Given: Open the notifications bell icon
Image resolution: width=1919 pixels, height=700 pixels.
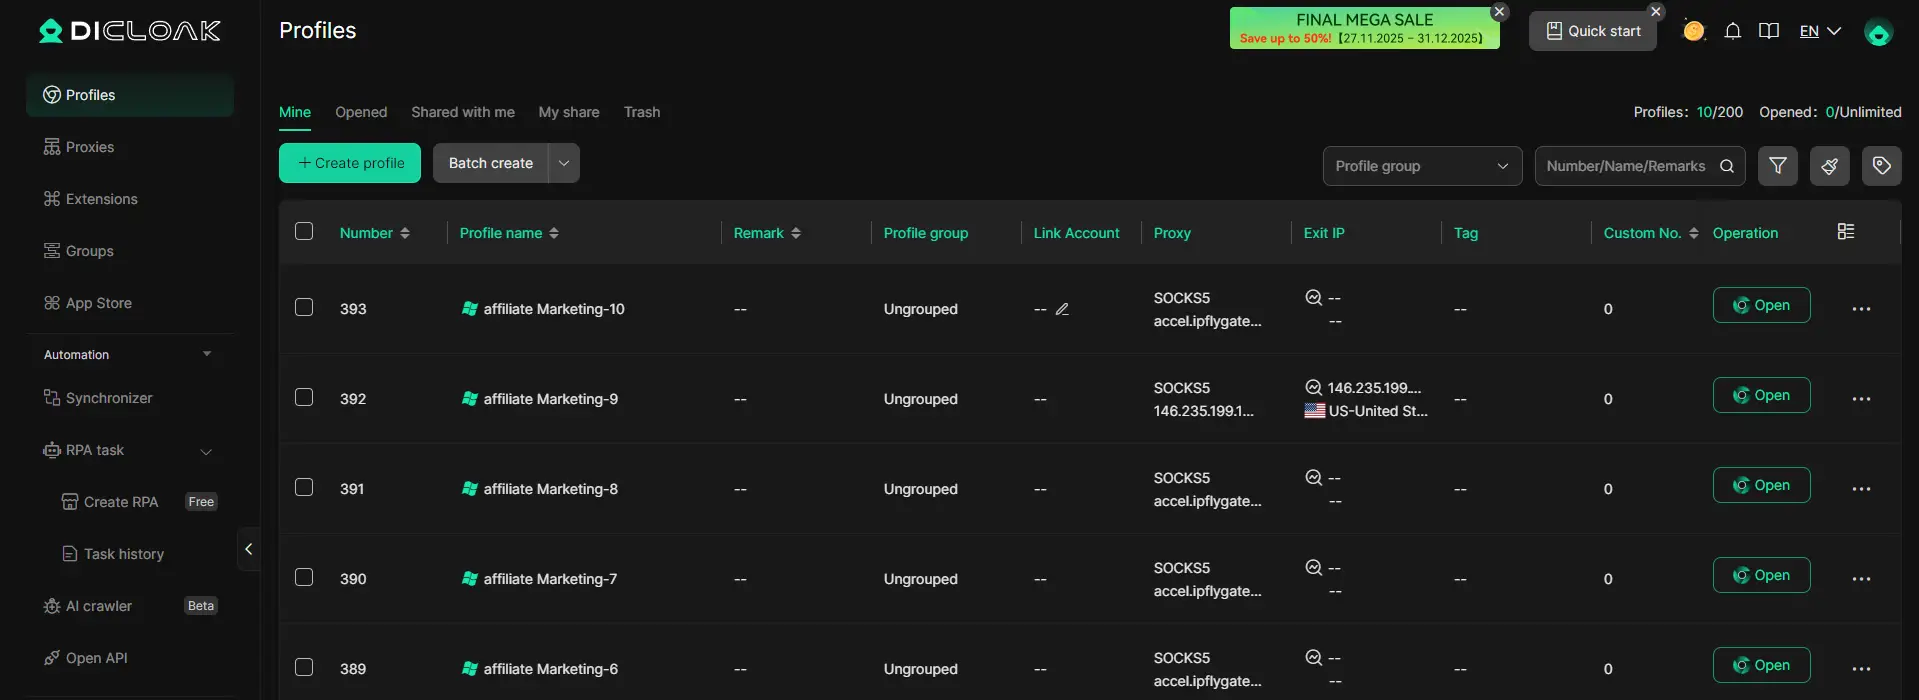Looking at the screenshot, I should (x=1733, y=31).
